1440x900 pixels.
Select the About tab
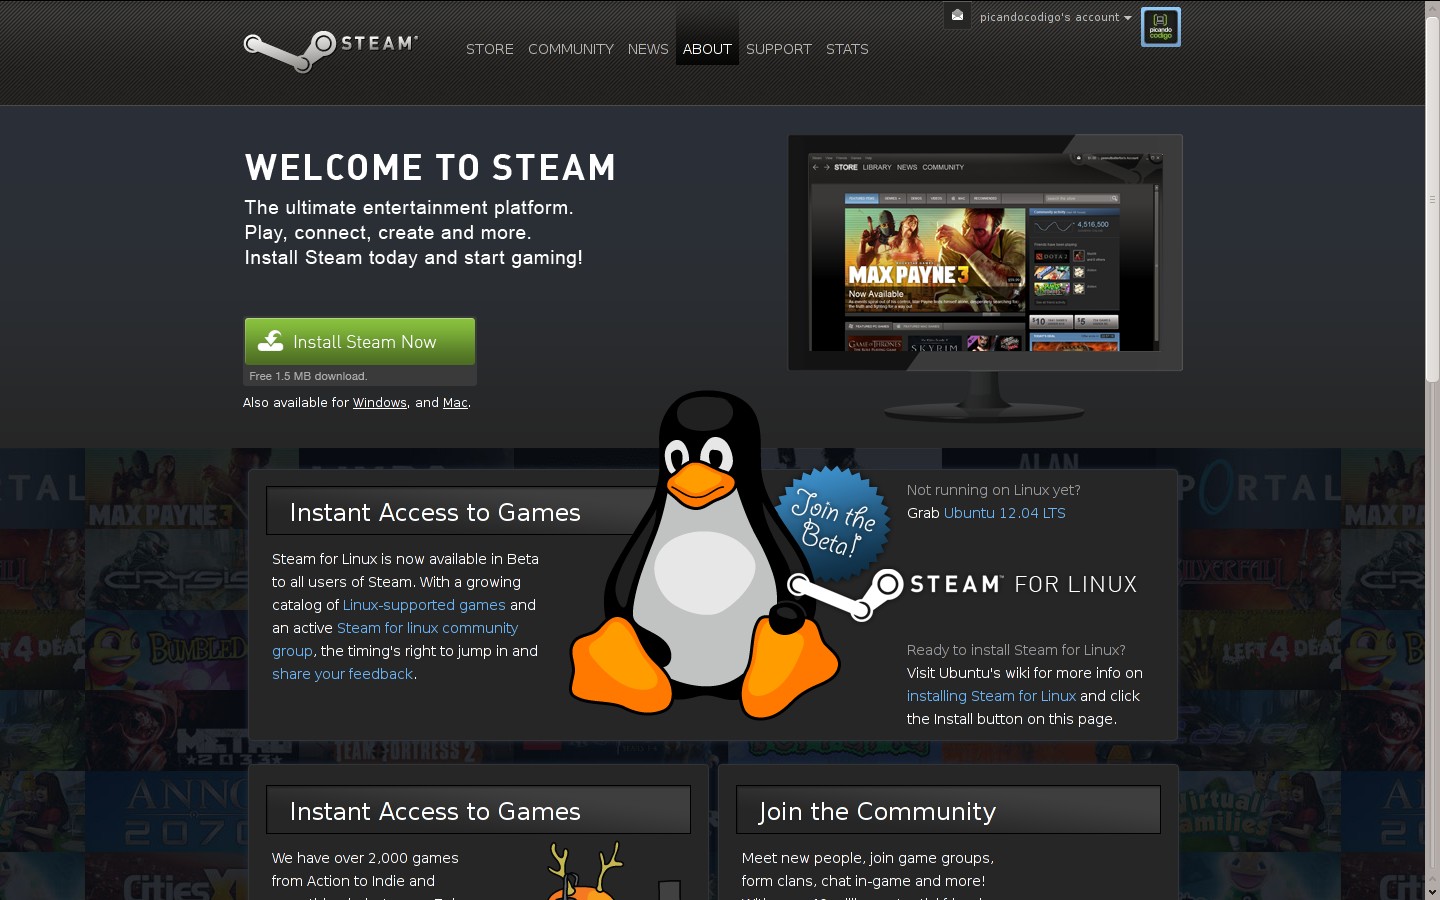tap(707, 49)
